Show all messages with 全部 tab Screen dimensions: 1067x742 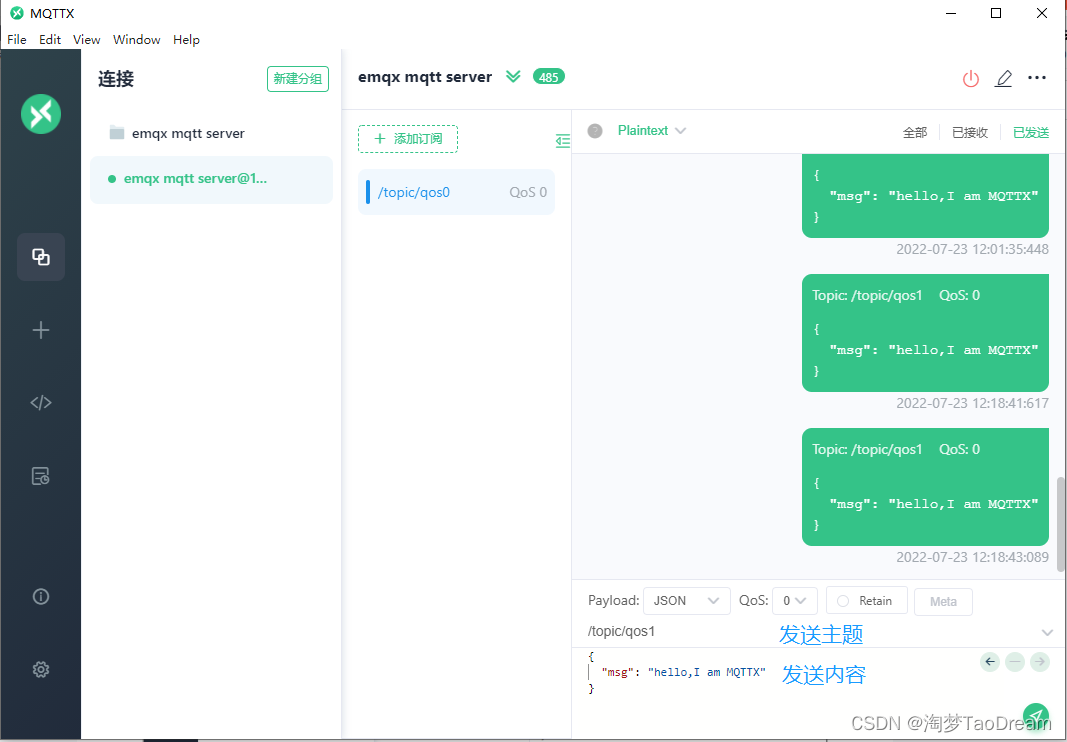click(915, 133)
